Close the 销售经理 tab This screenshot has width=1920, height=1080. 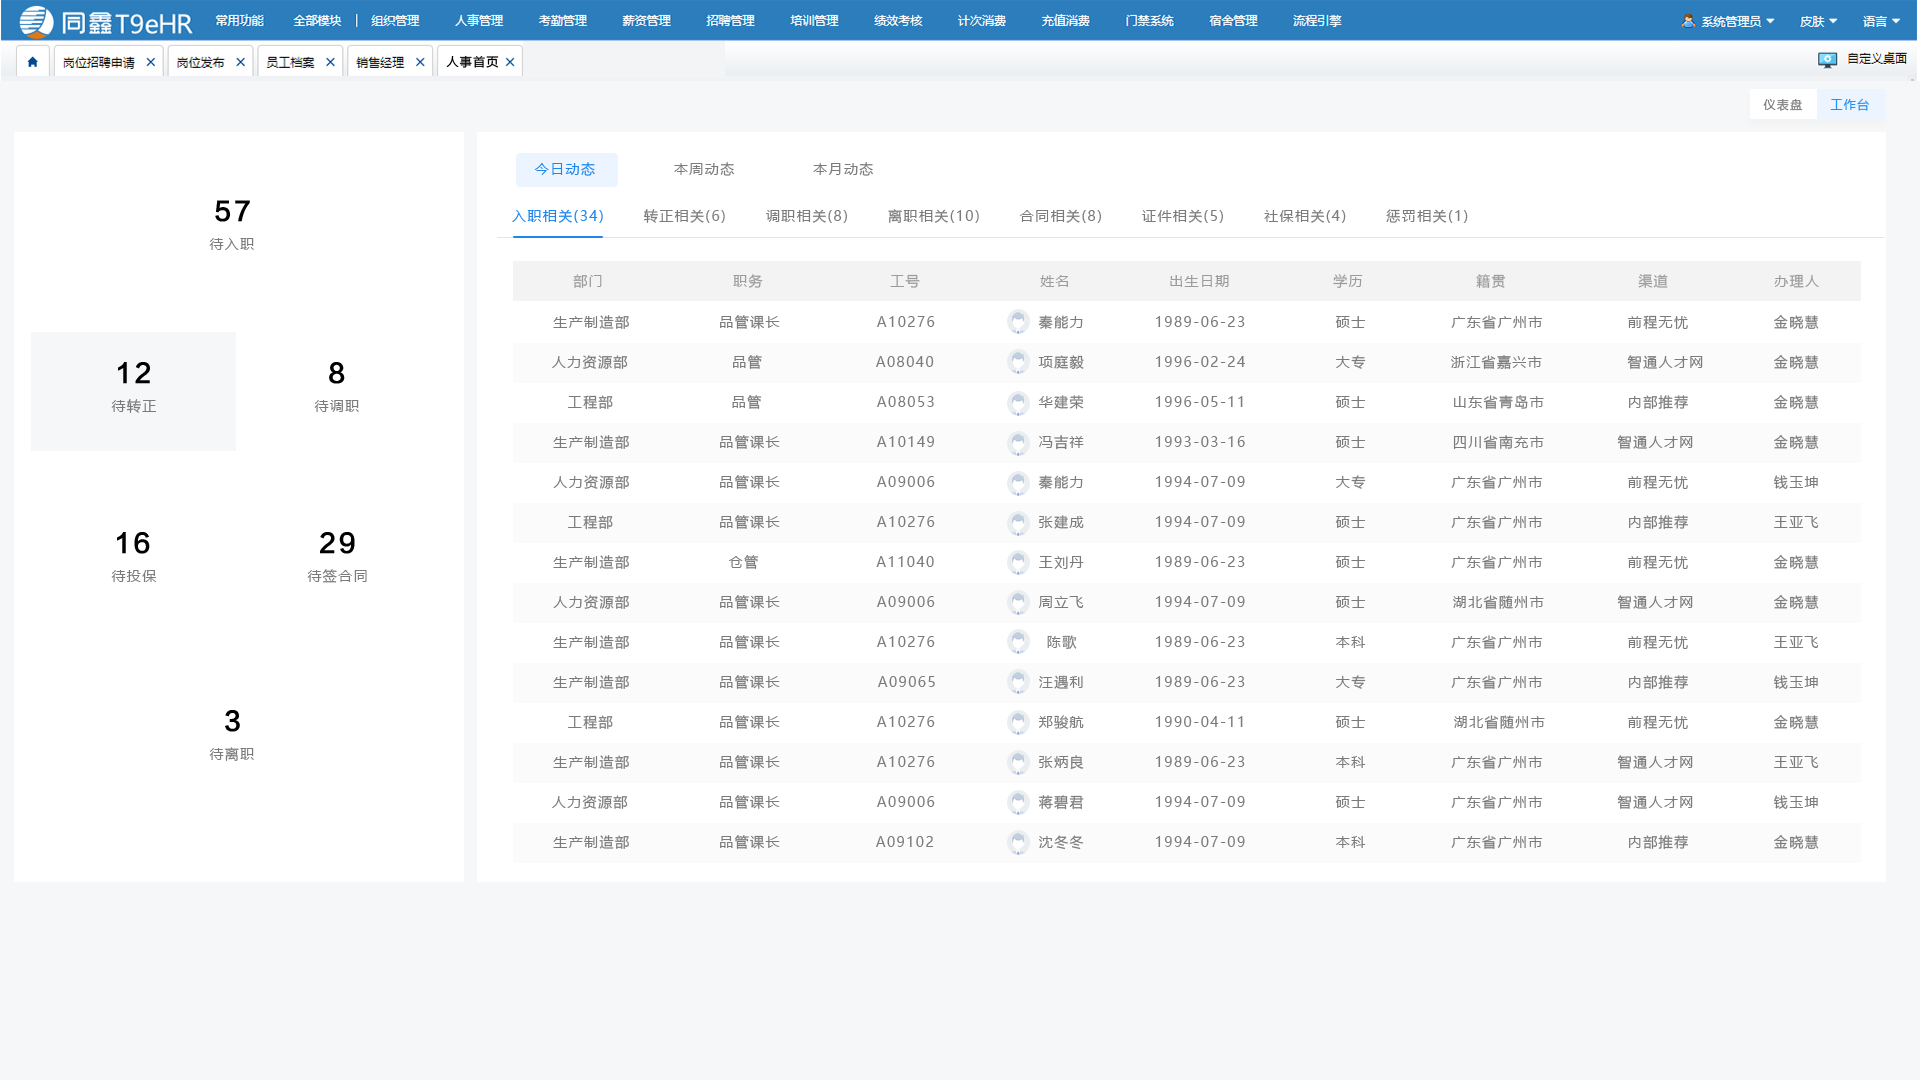[x=420, y=62]
